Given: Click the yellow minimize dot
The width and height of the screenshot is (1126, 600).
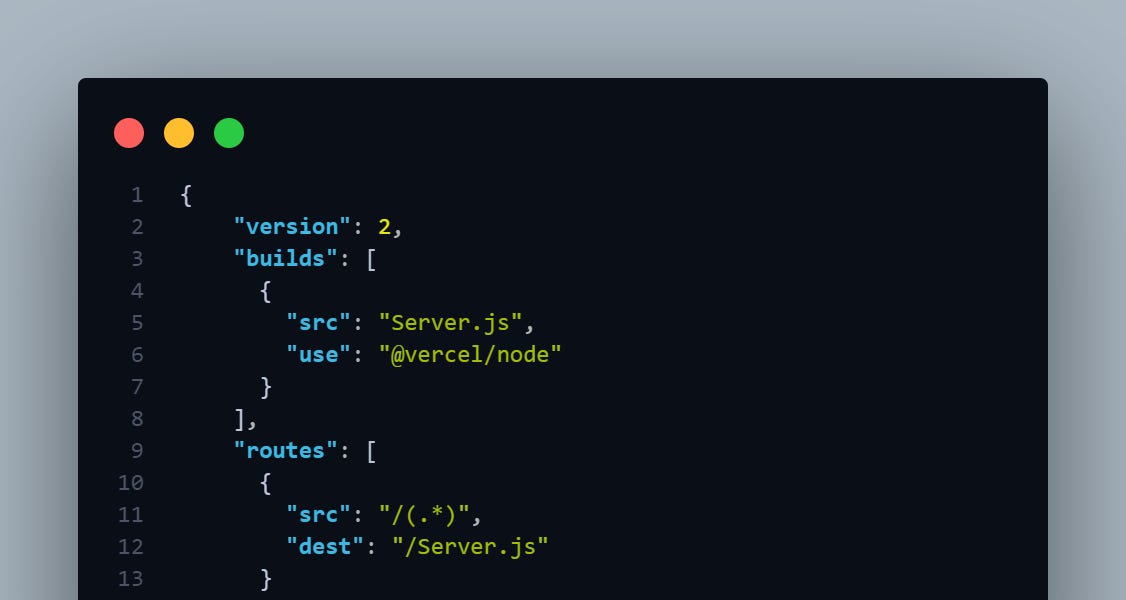Looking at the screenshot, I should coord(179,133).
